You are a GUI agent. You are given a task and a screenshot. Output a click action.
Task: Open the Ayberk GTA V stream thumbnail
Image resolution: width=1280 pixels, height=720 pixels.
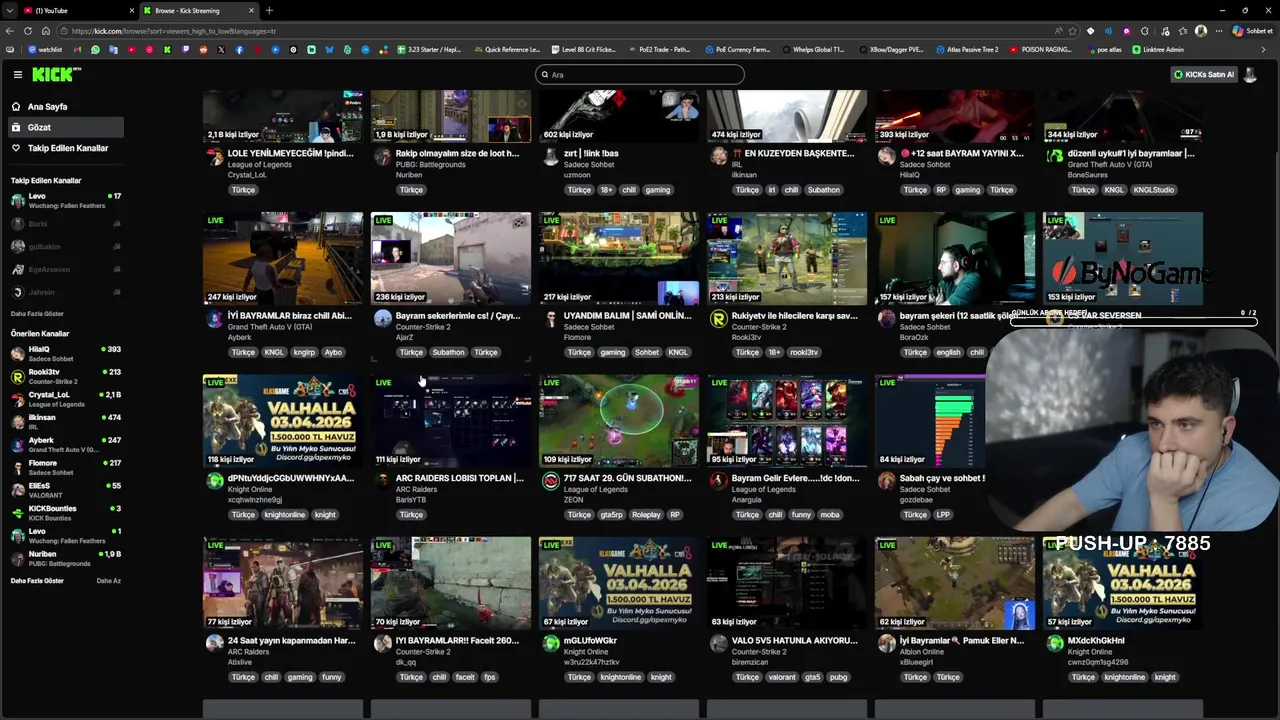283,258
